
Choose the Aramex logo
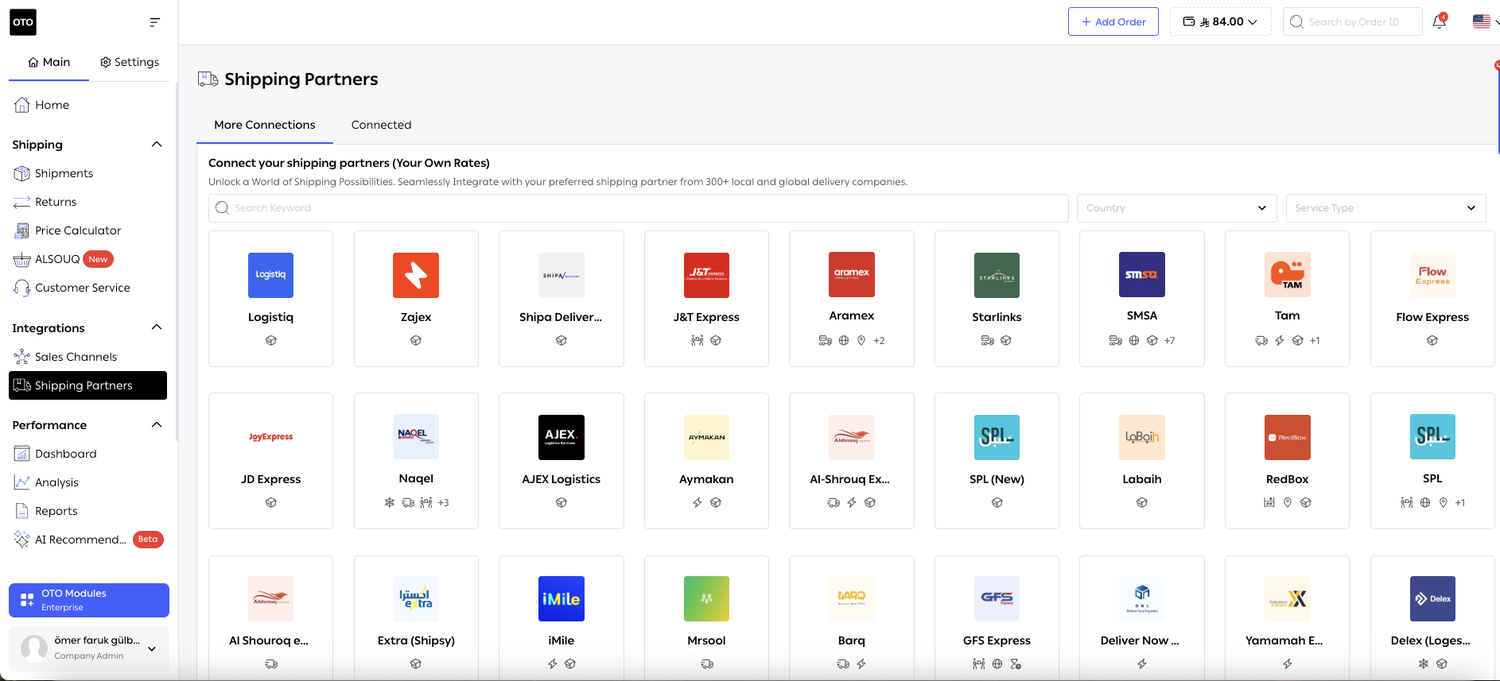(x=852, y=275)
